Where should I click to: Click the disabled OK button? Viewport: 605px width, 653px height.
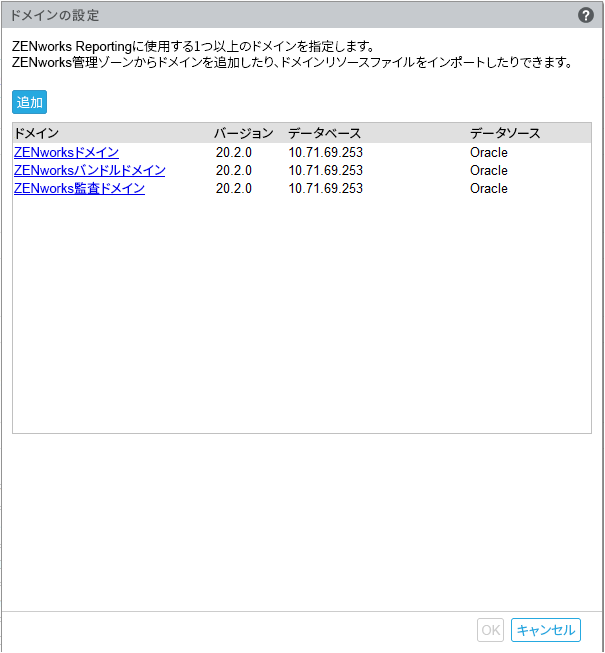coord(490,630)
